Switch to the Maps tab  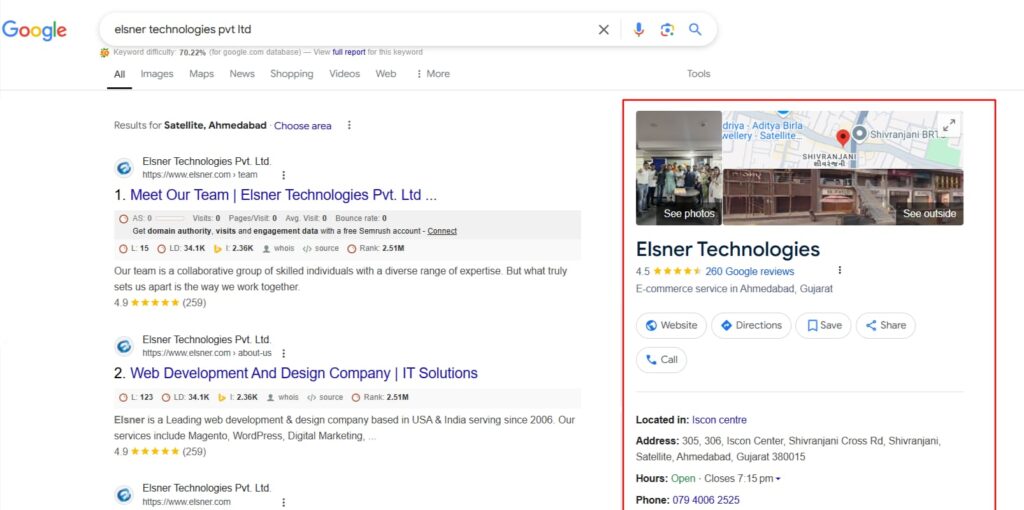[x=202, y=74]
